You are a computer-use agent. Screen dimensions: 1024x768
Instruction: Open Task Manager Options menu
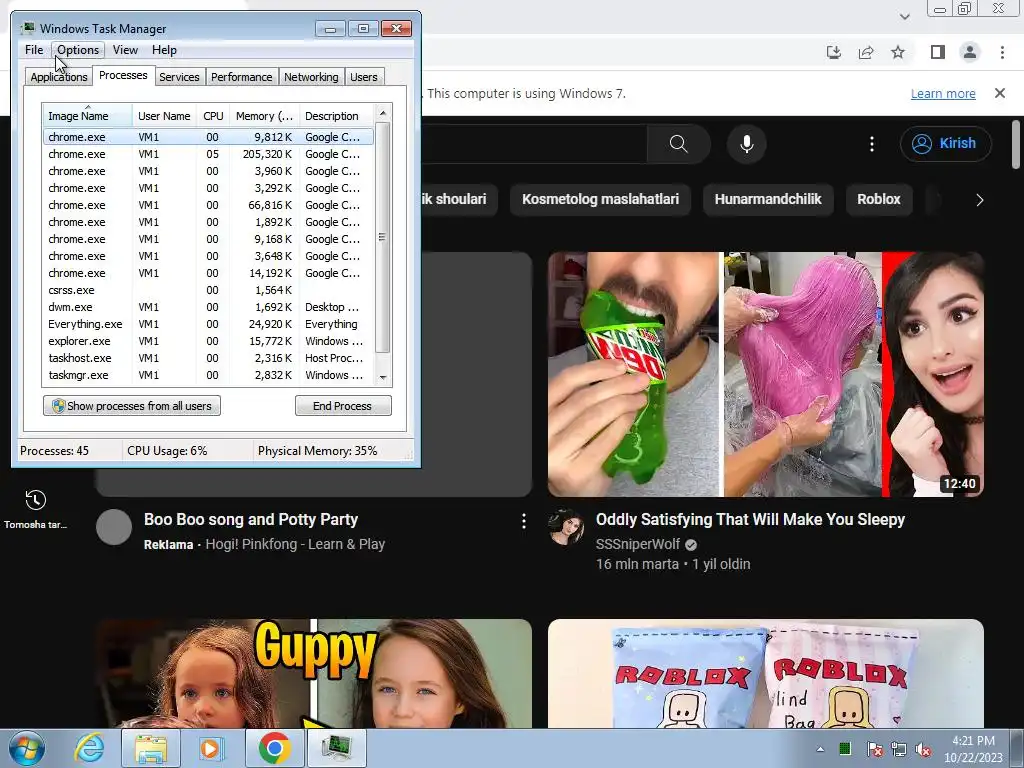tap(78, 50)
